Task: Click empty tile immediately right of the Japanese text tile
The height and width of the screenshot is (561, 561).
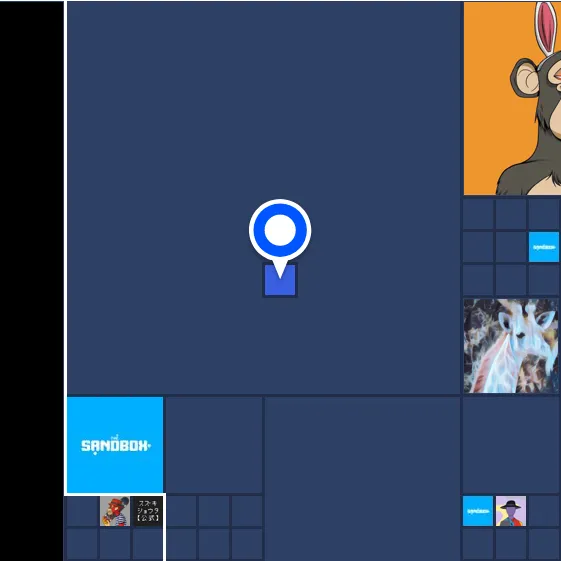Action: pos(181,511)
